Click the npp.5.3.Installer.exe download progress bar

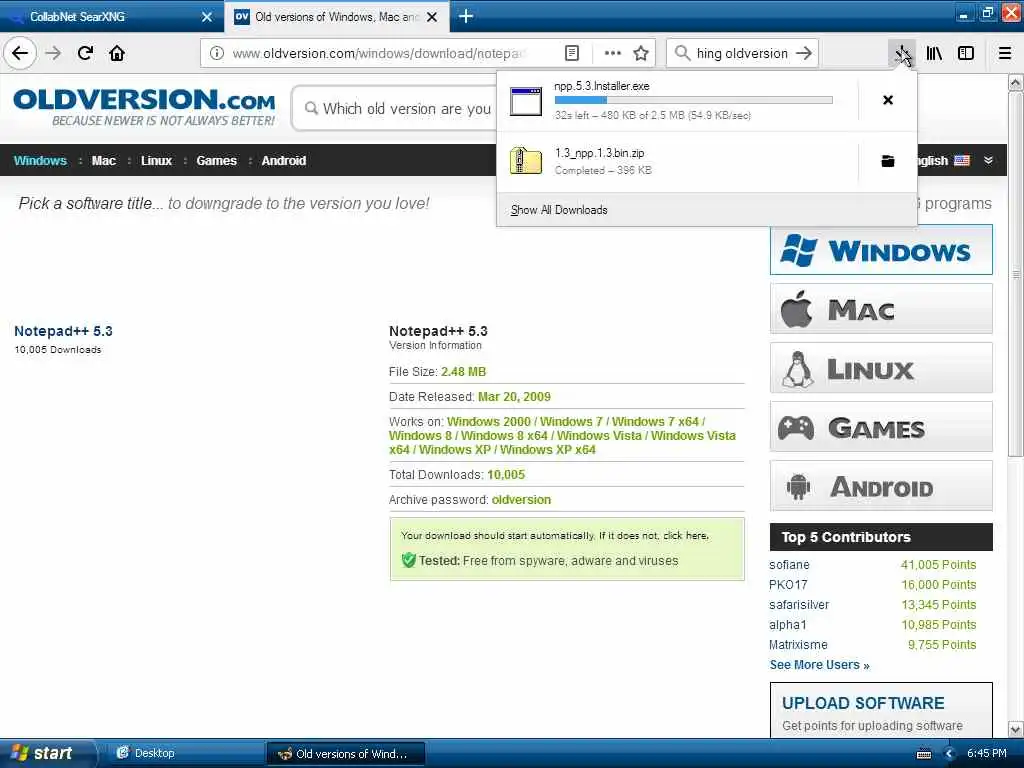pyautogui.click(x=694, y=100)
